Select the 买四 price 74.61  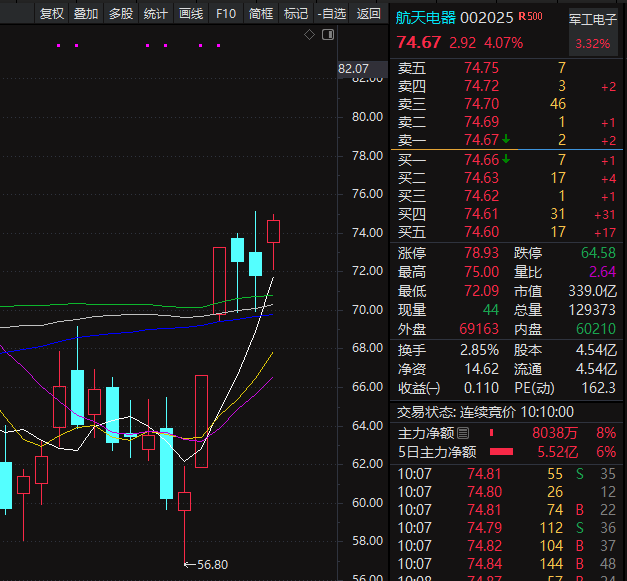[x=481, y=214]
